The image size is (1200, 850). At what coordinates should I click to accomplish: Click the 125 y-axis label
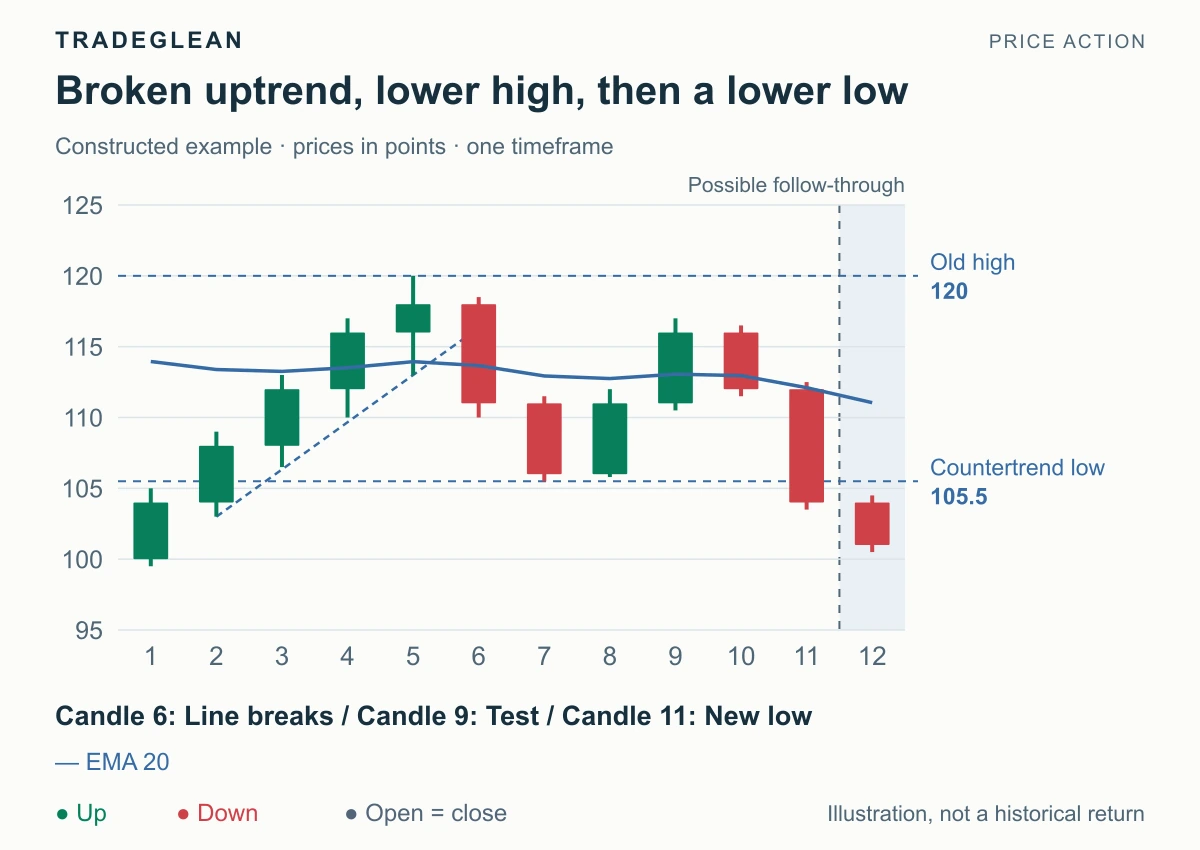[84, 206]
